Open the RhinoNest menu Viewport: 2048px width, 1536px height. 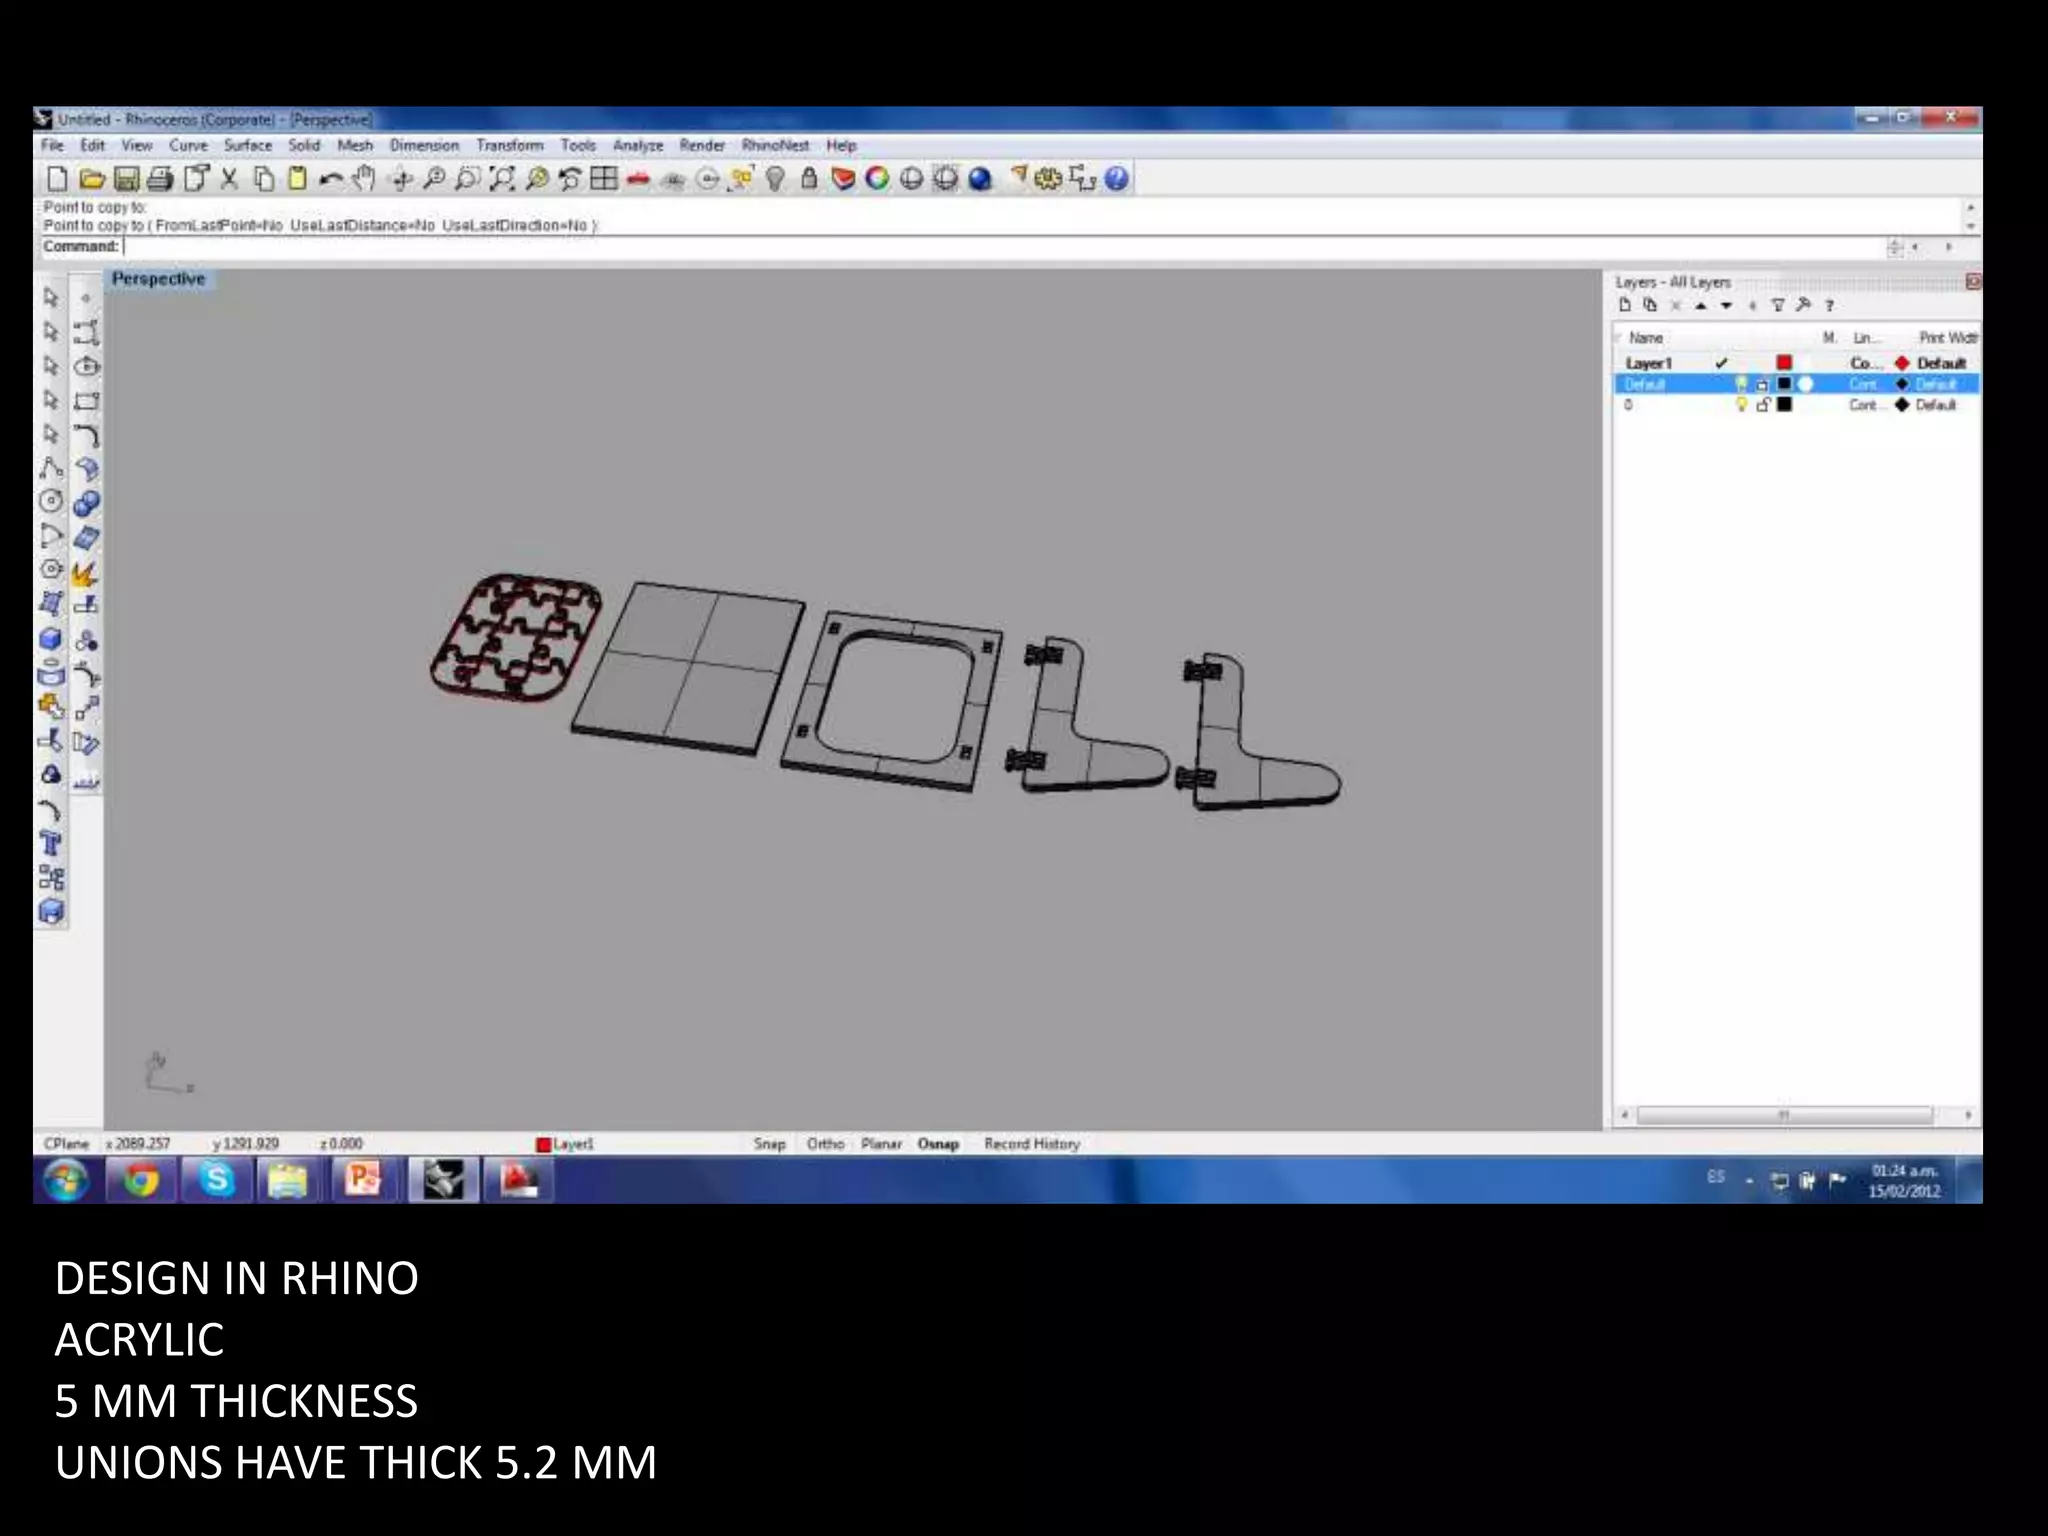[775, 146]
